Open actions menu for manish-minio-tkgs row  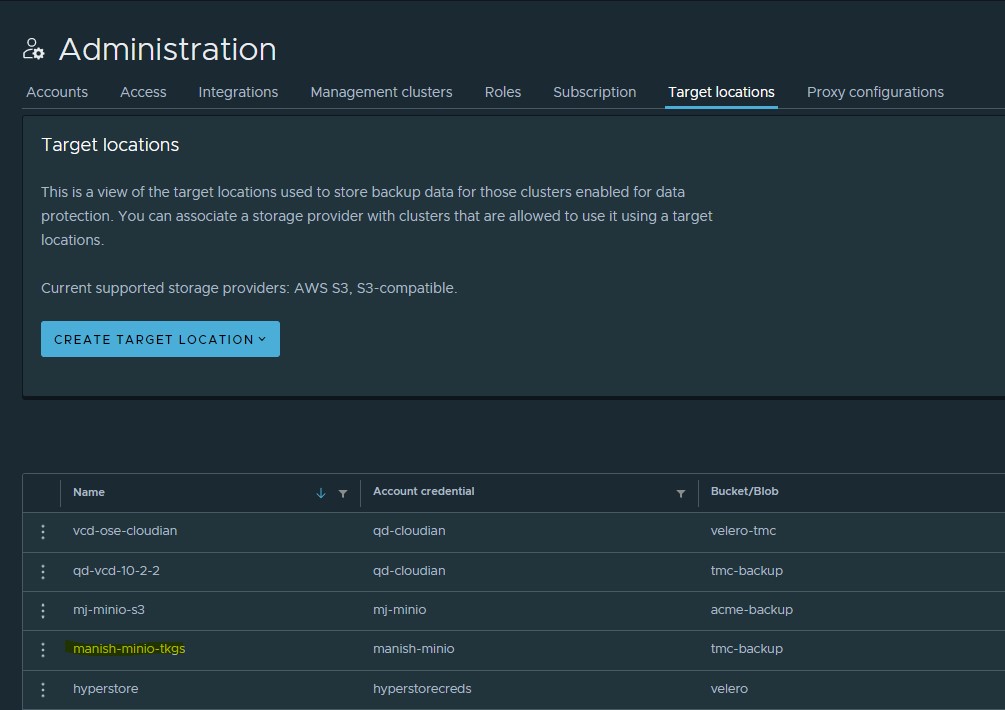(43, 649)
